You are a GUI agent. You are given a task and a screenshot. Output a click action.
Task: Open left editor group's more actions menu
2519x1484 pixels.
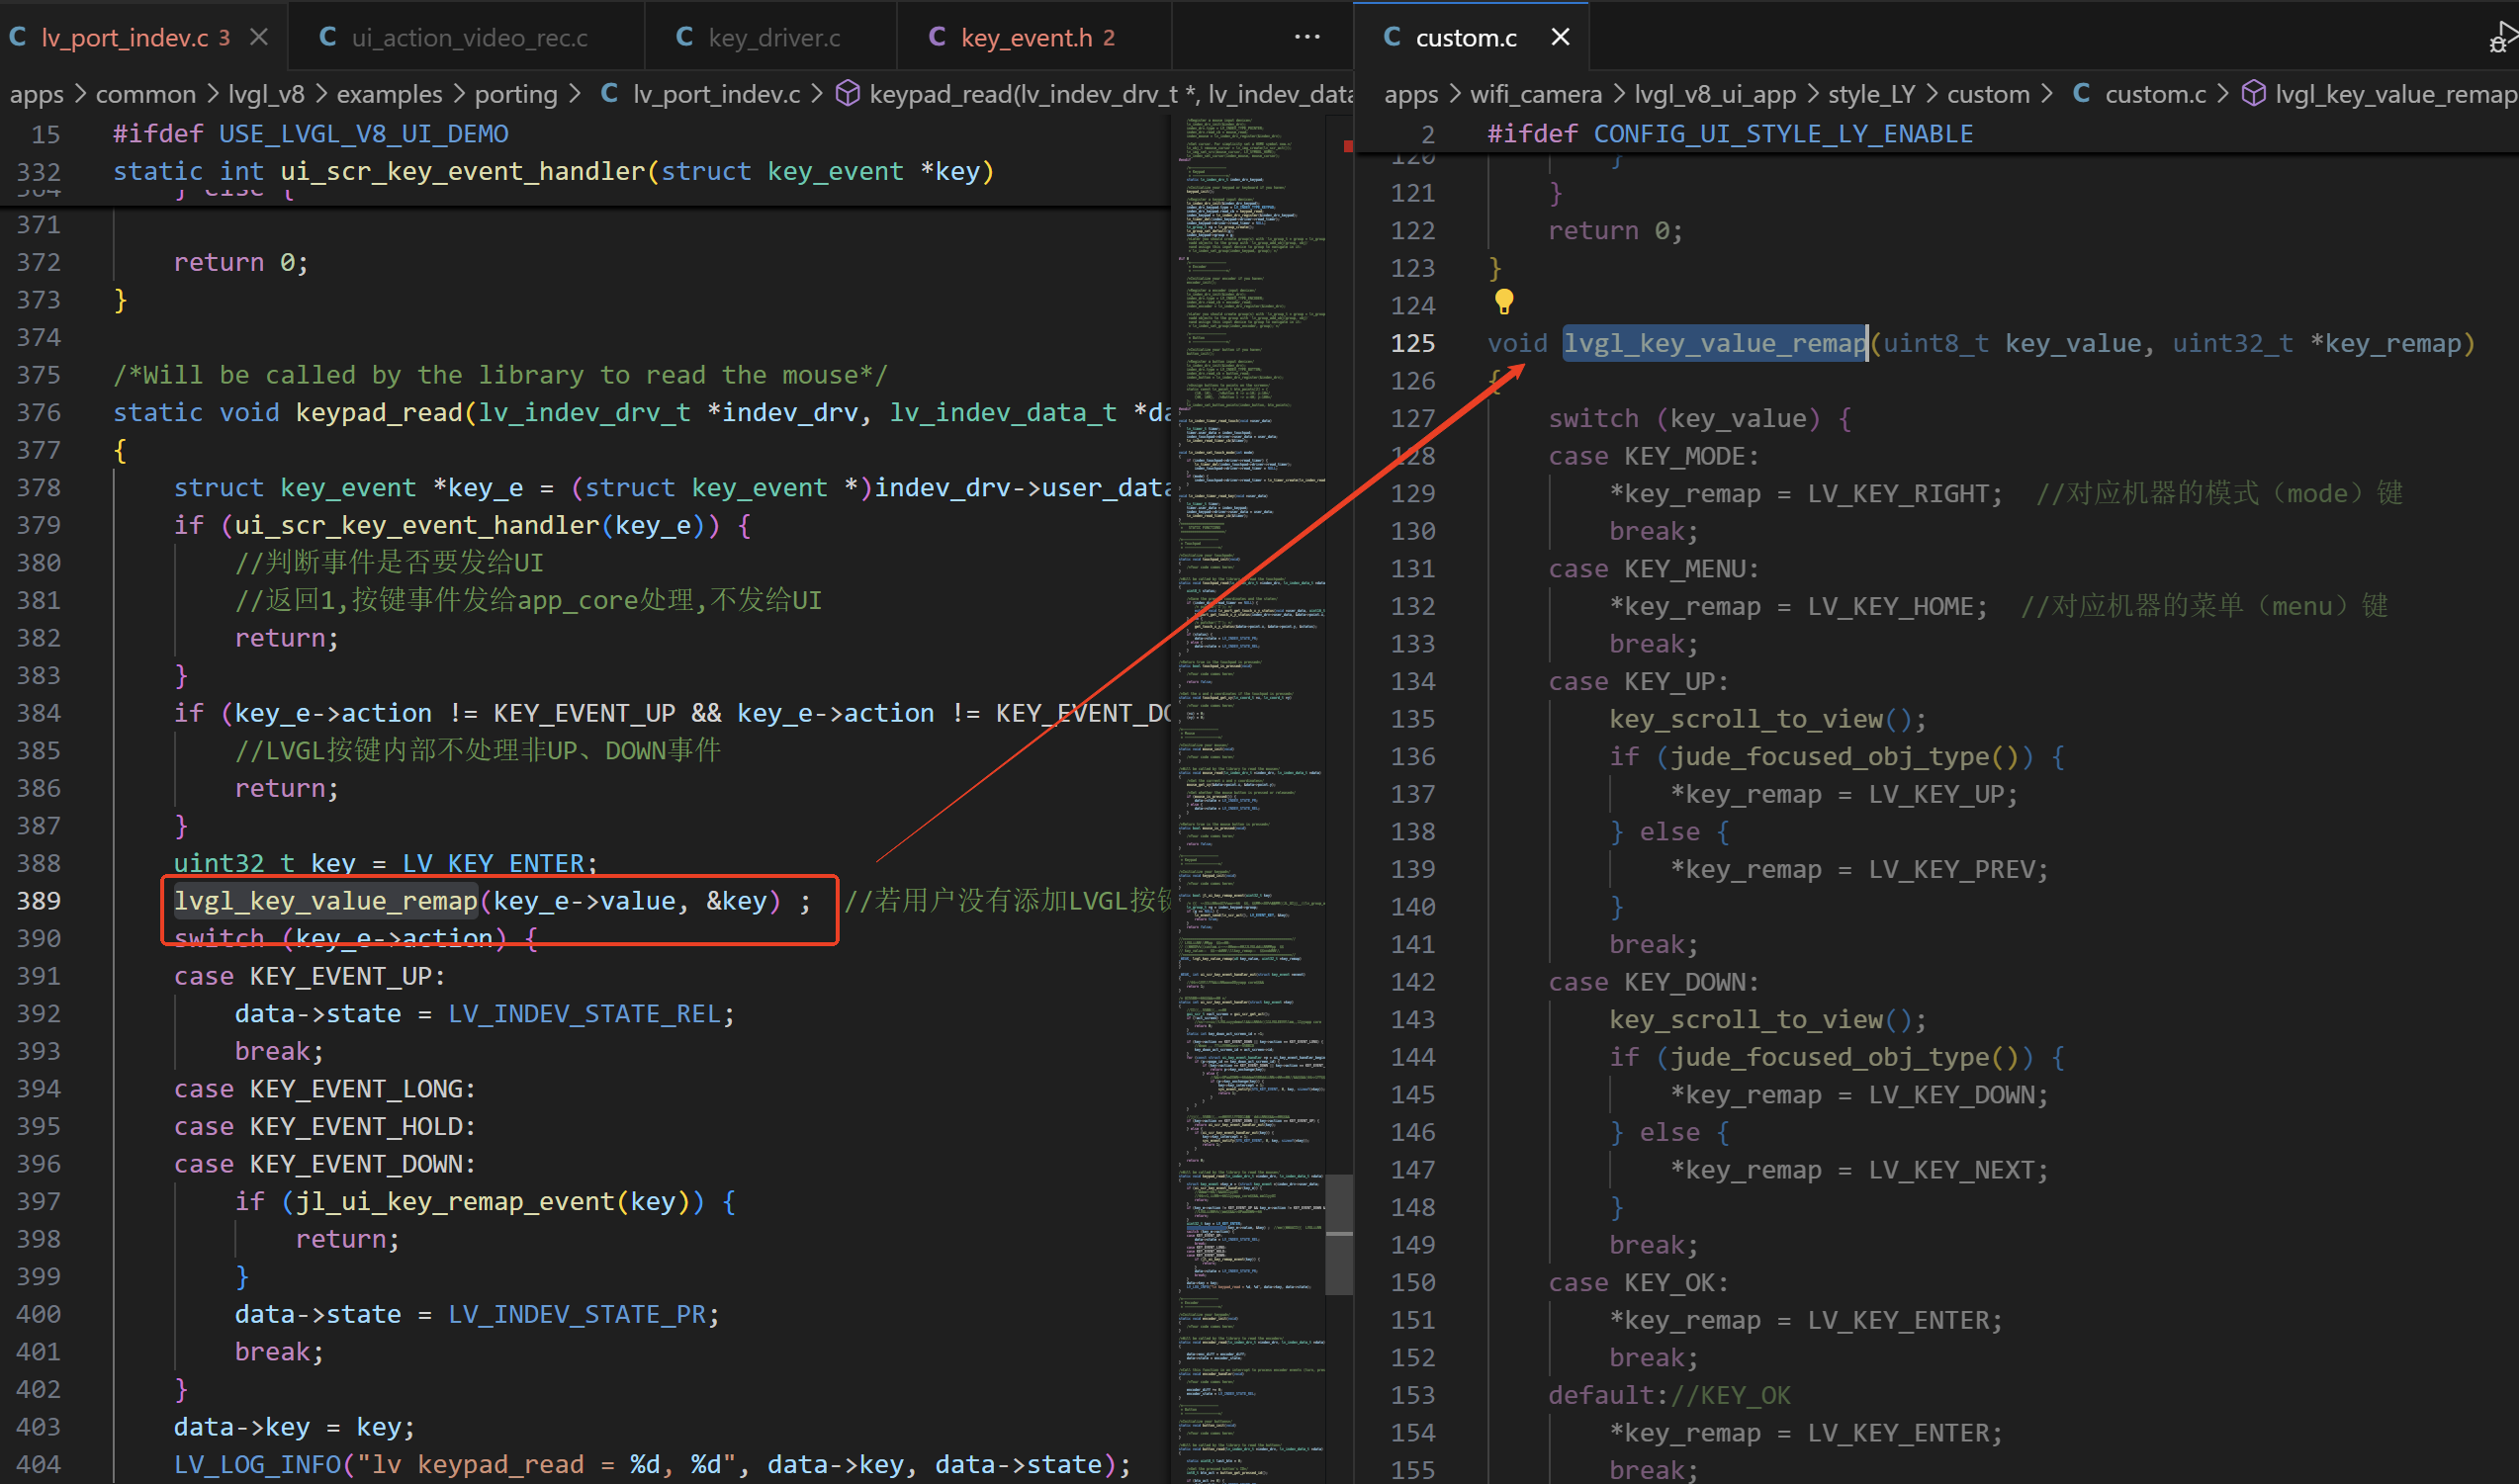tap(1307, 37)
